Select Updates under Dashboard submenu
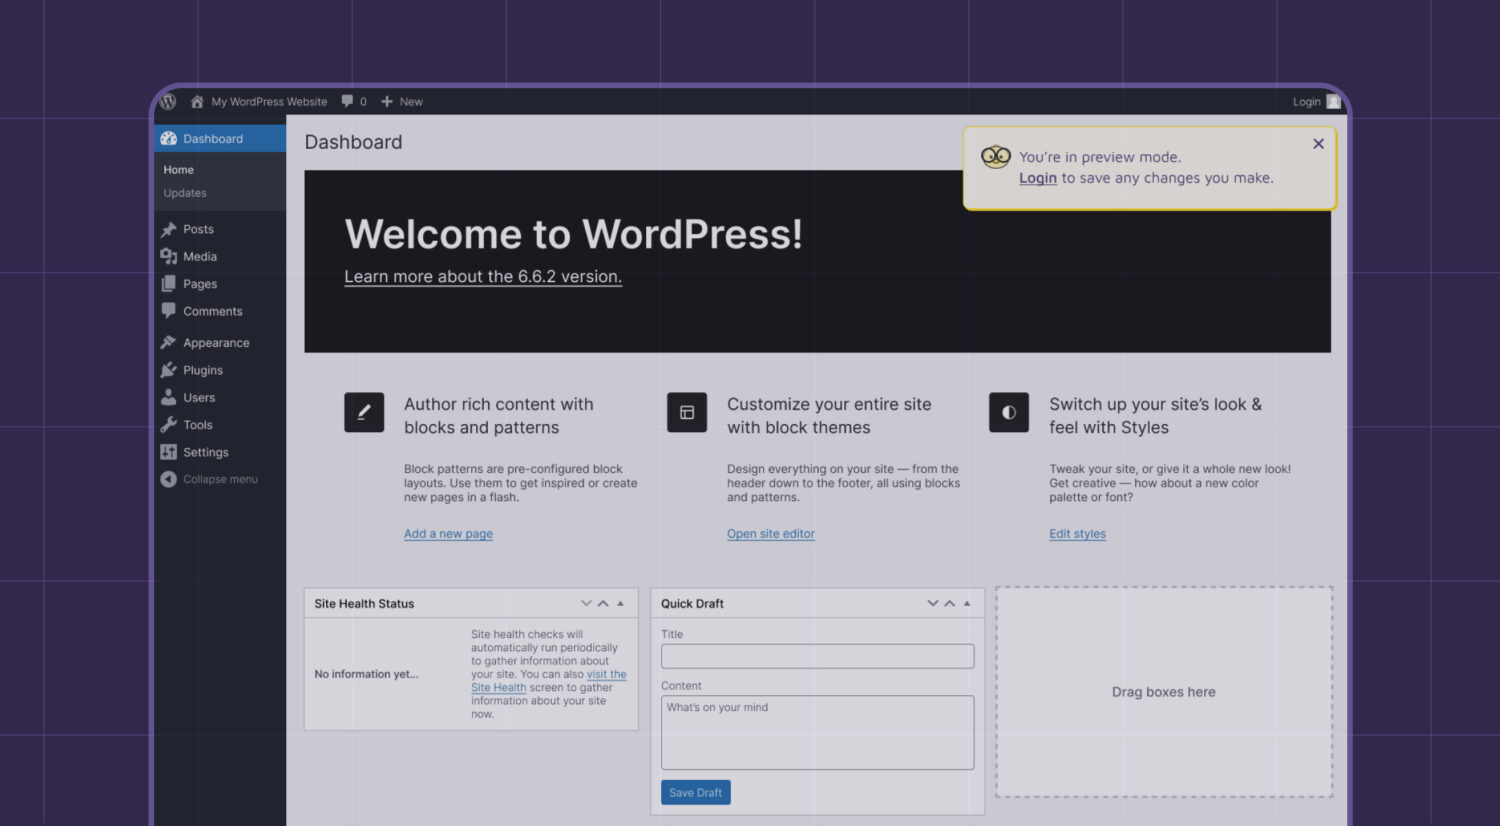 [x=185, y=194]
